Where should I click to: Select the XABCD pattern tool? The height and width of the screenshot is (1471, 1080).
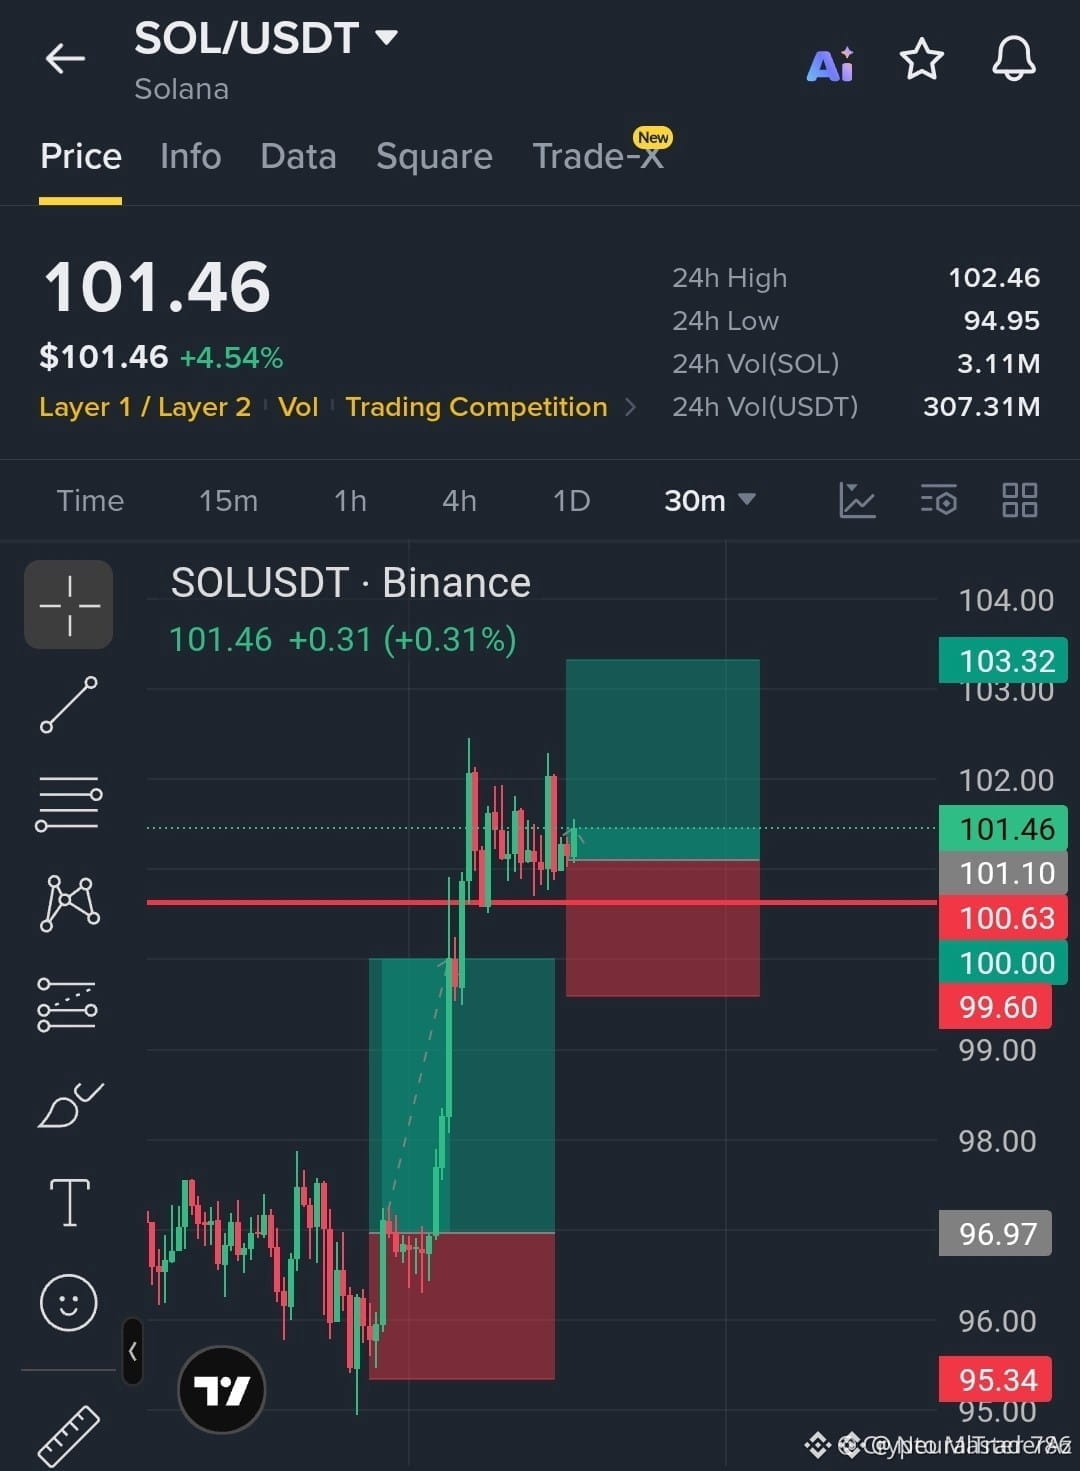69,903
